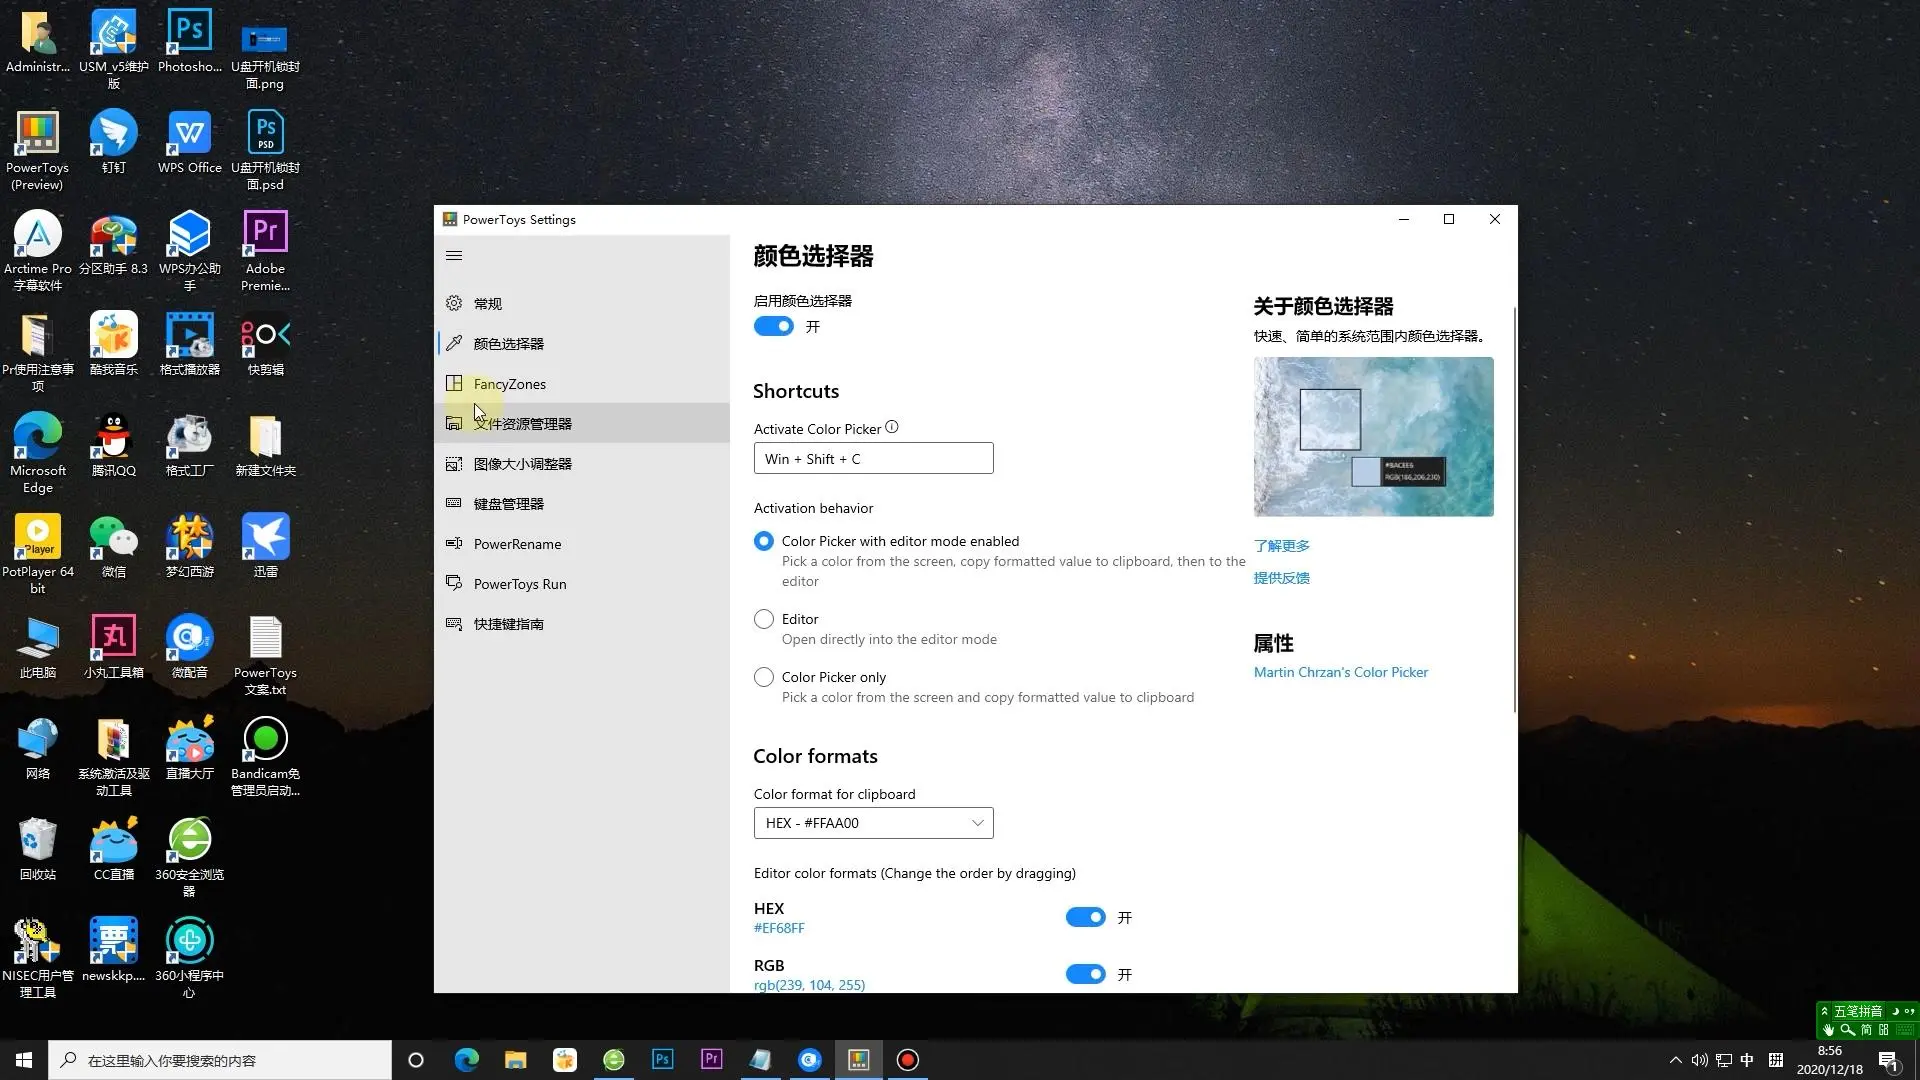Click the Activate Color Picker info icon
The image size is (1920, 1080).
[892, 427]
